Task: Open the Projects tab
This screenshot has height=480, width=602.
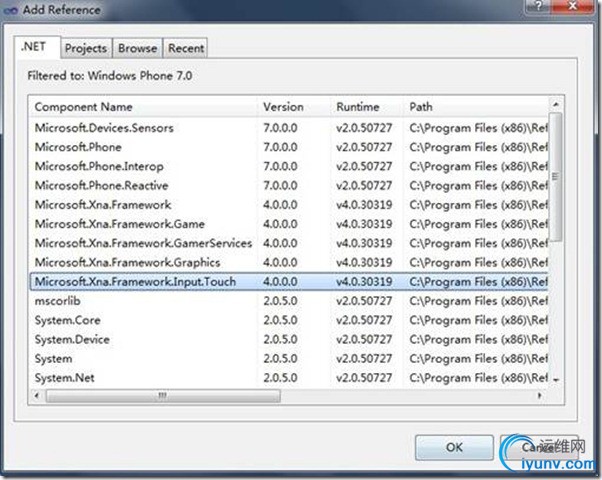Action: [86, 48]
